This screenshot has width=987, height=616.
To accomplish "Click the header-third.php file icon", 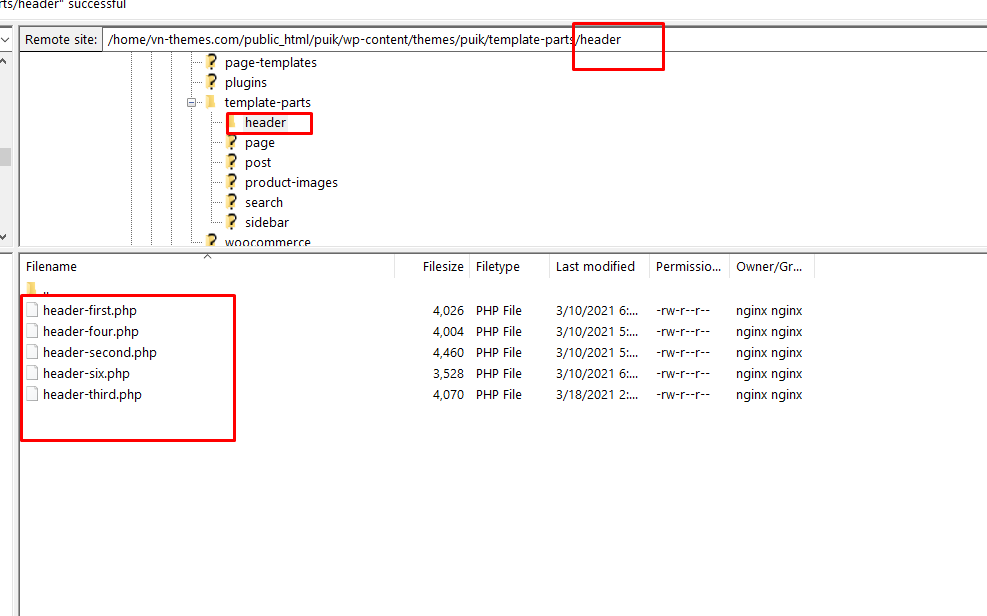I will [33, 395].
